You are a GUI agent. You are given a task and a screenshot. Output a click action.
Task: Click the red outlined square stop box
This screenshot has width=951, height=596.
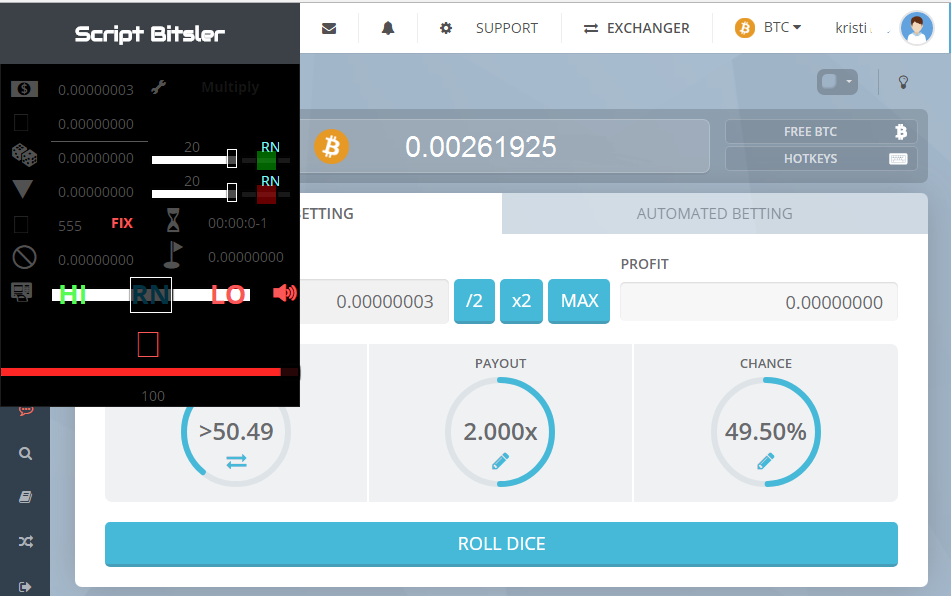coord(148,344)
